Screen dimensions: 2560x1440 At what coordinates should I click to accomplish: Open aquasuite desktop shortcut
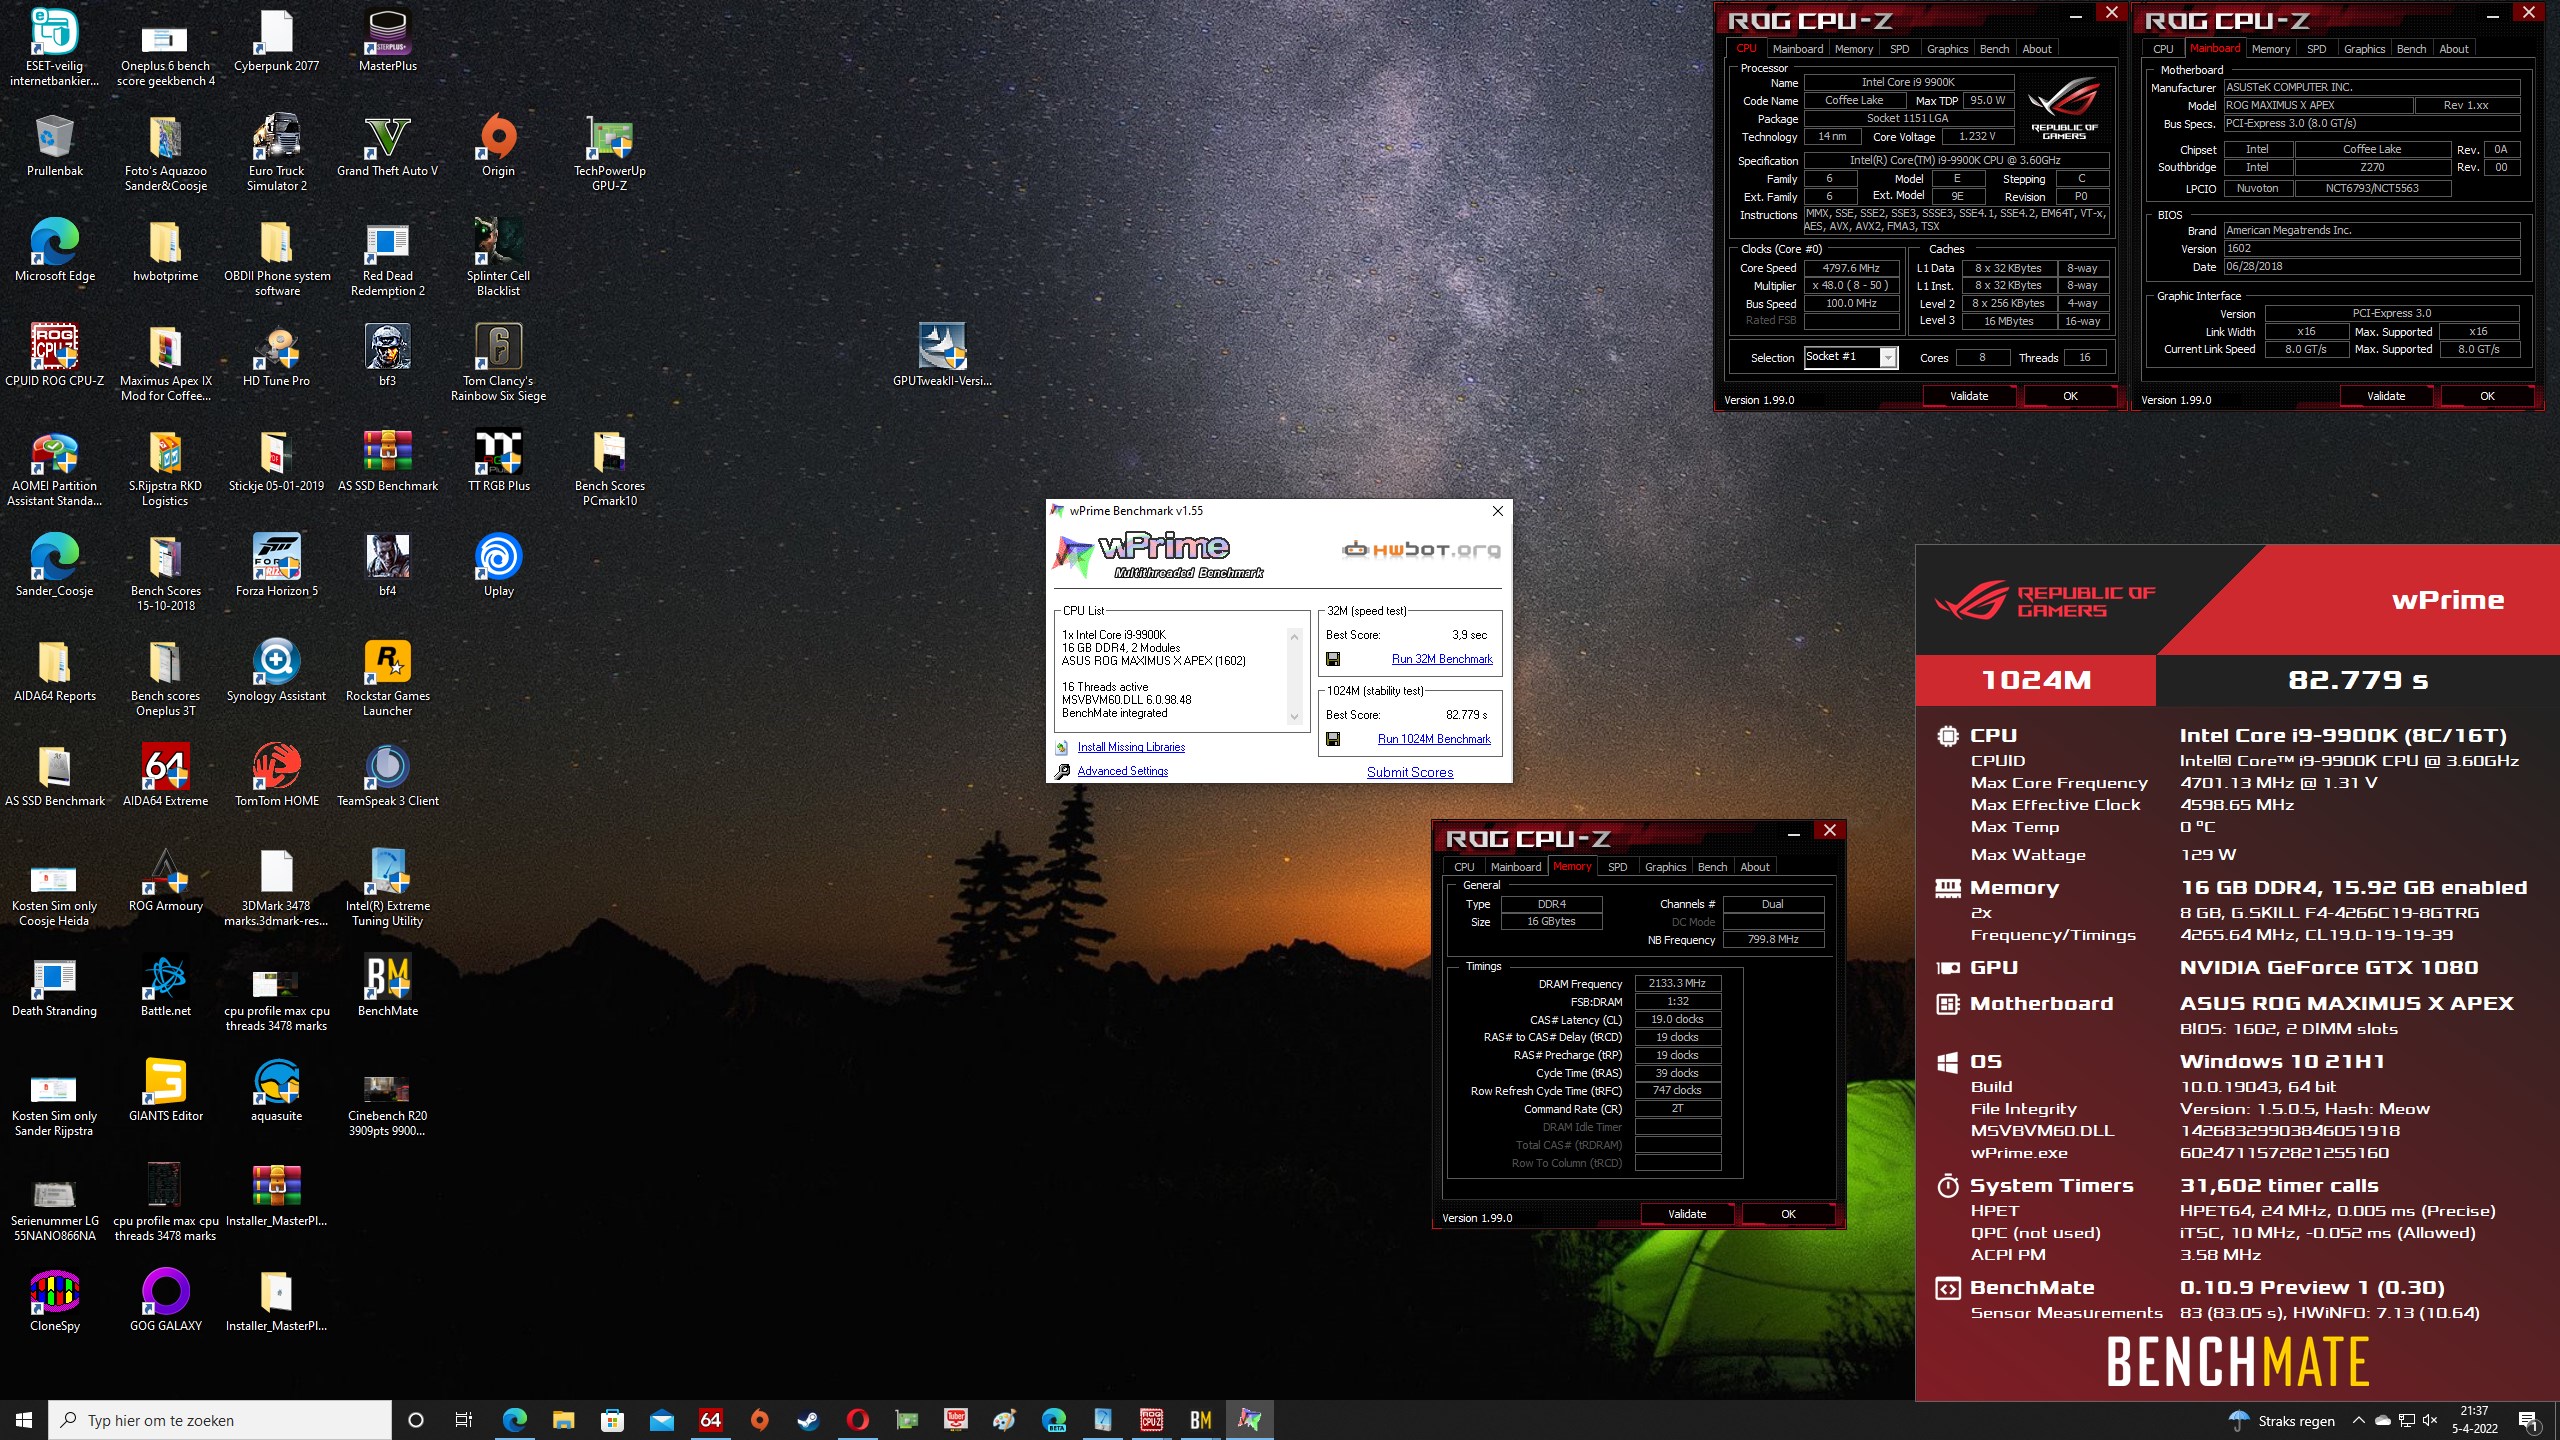coord(276,1091)
